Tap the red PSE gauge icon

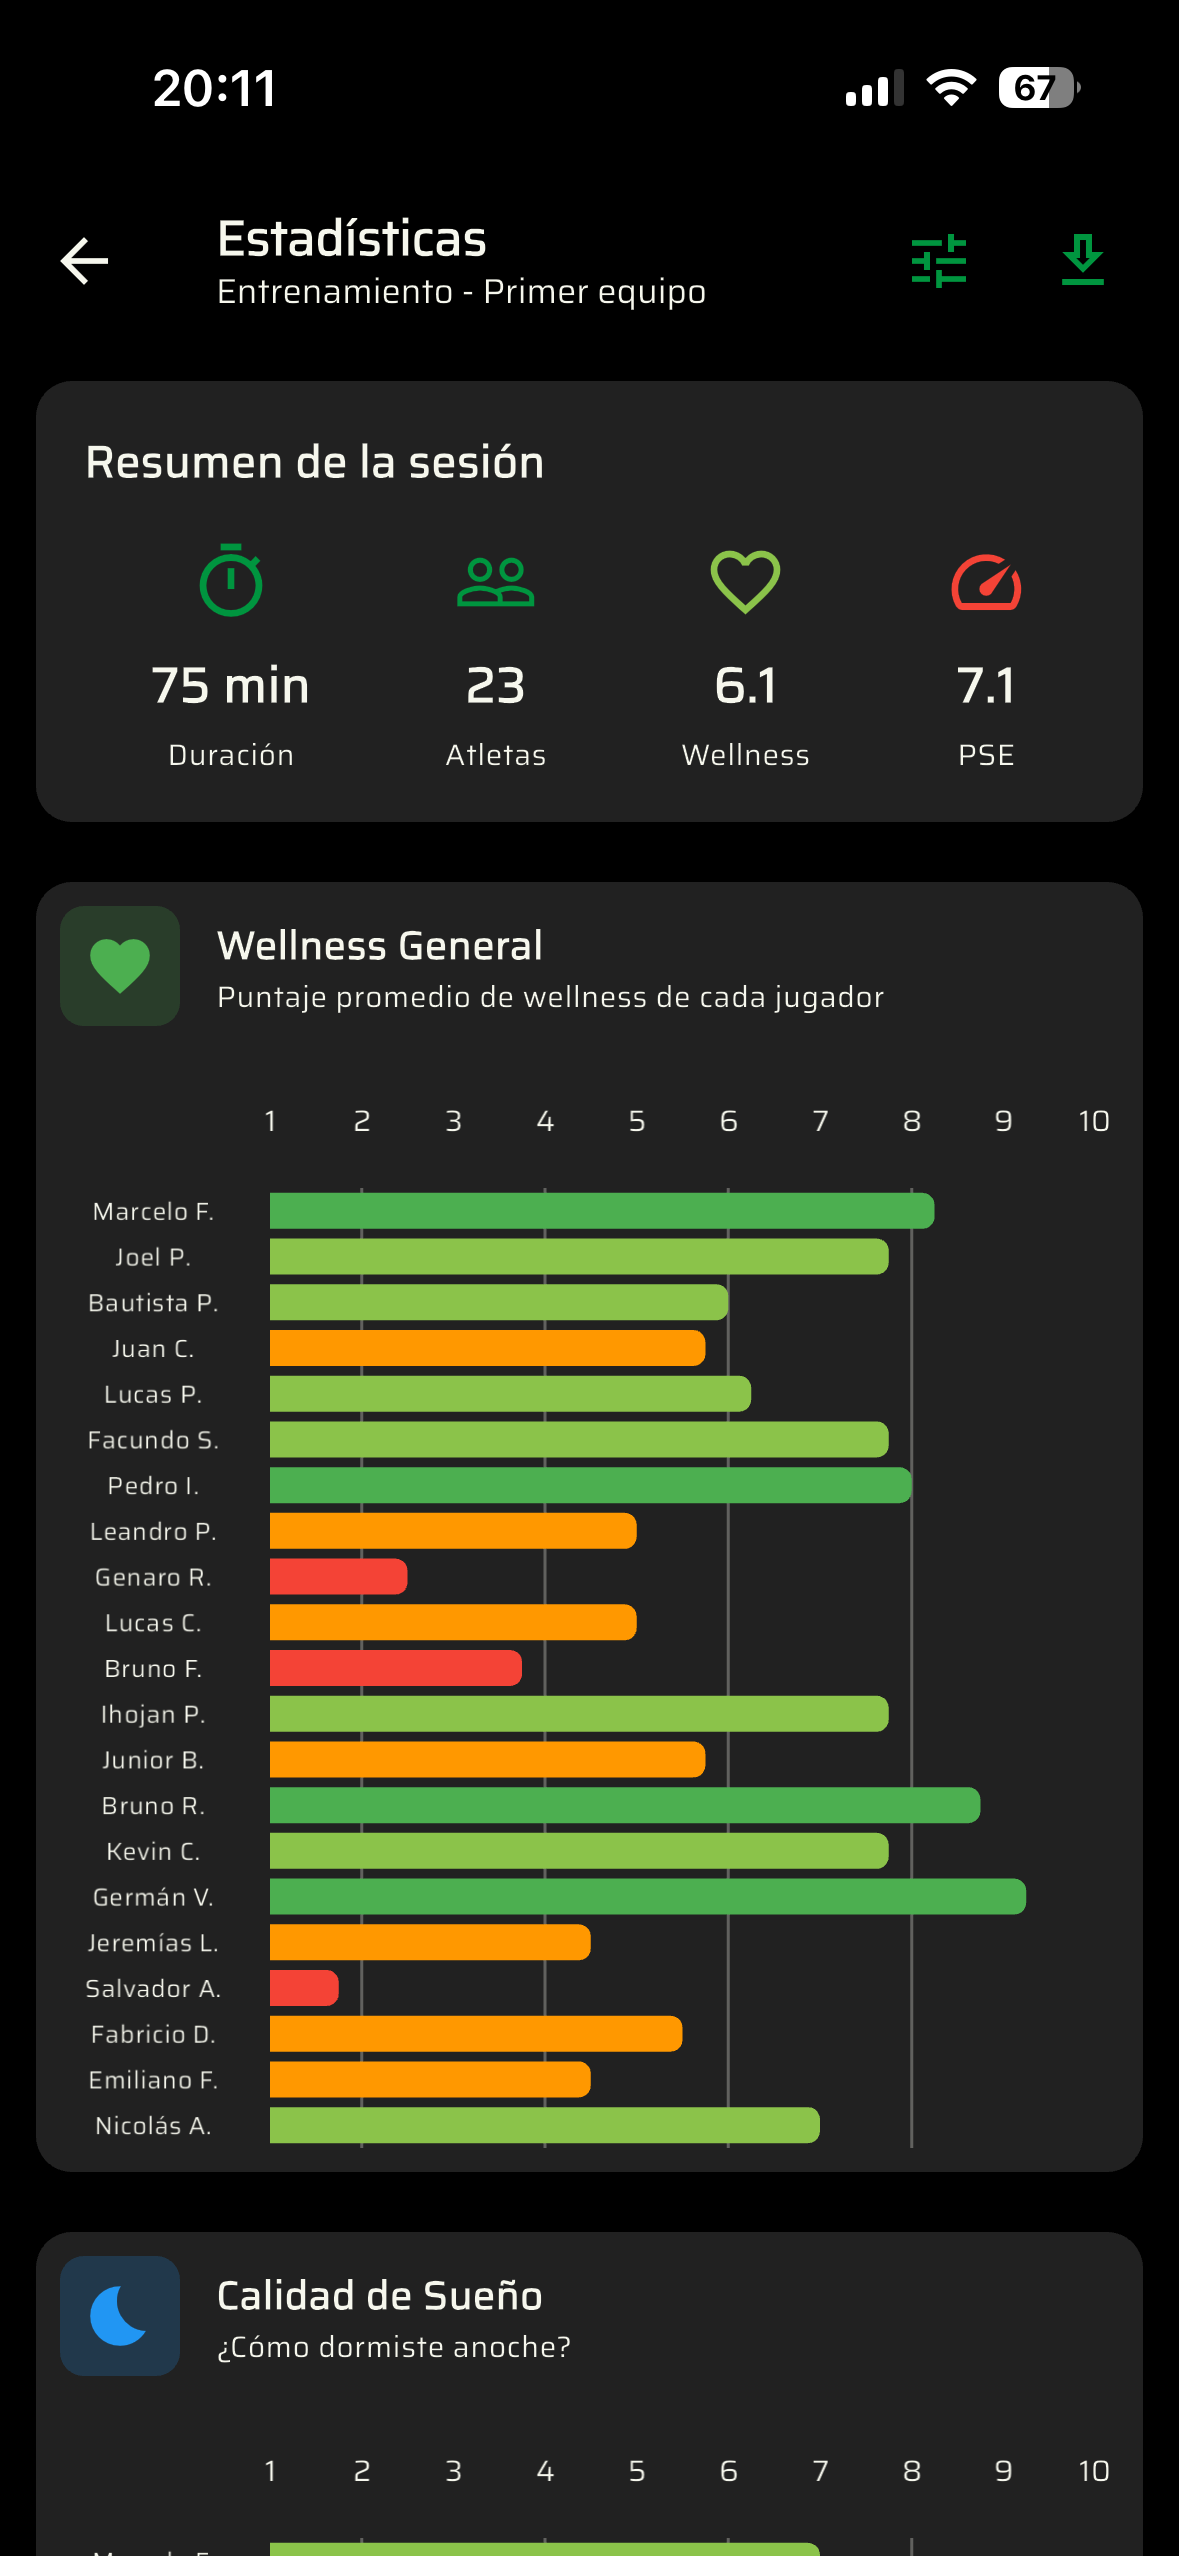pos(986,582)
